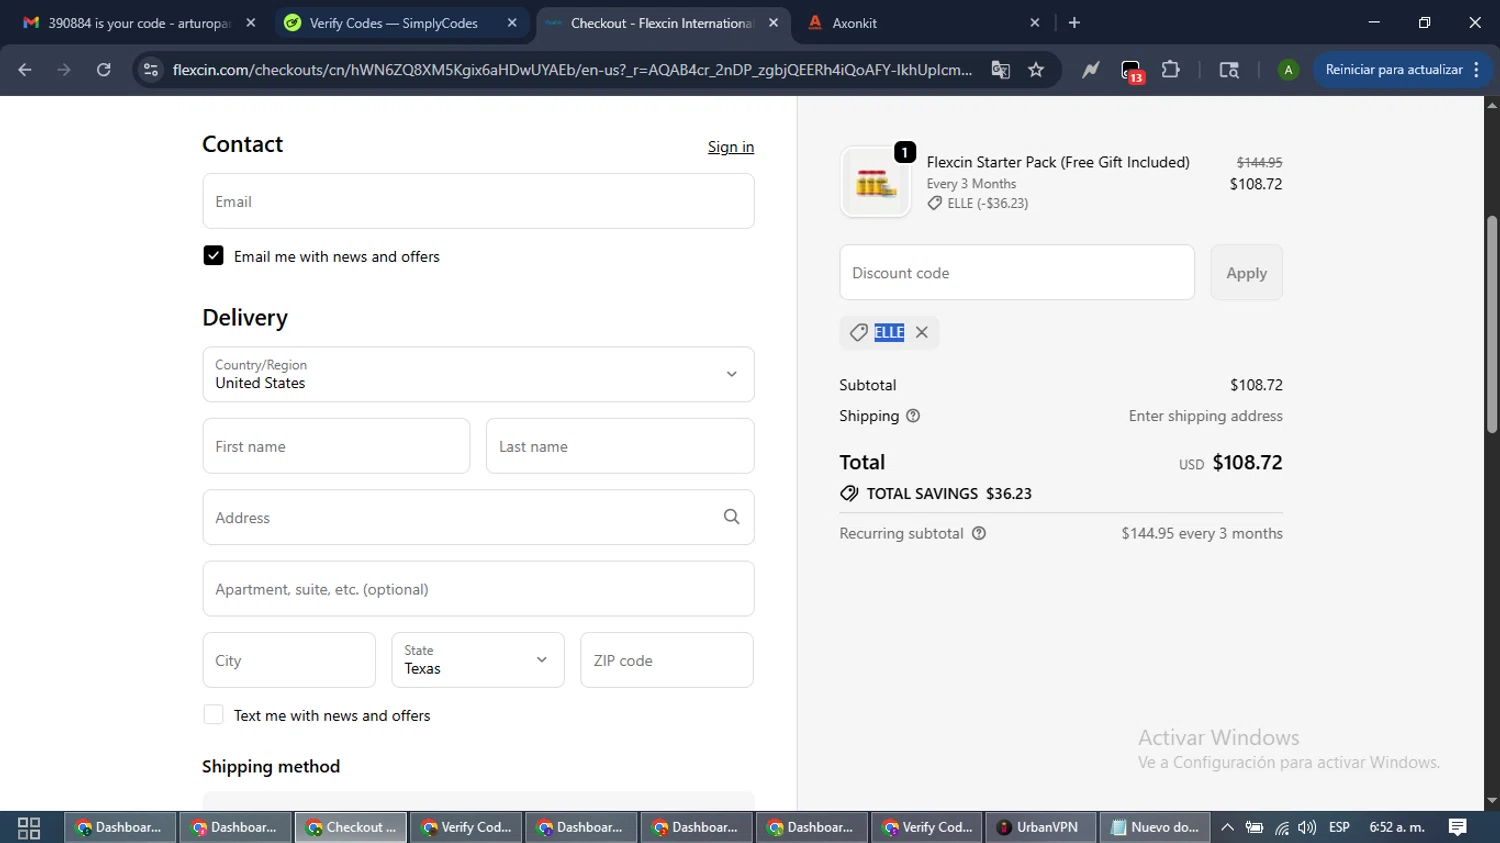Open the extension with red 13 badge
Viewport: 1500px width, 843px height.
[x=1131, y=71]
